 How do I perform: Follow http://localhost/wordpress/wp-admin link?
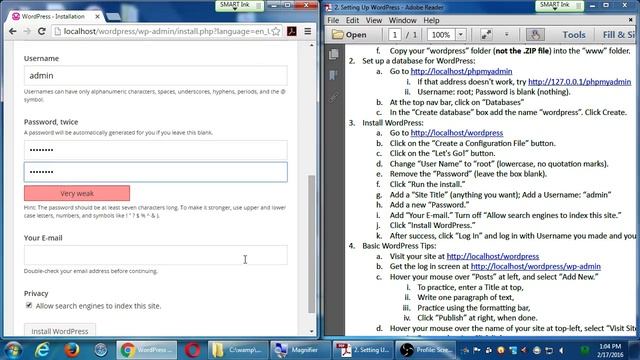(x=536, y=267)
